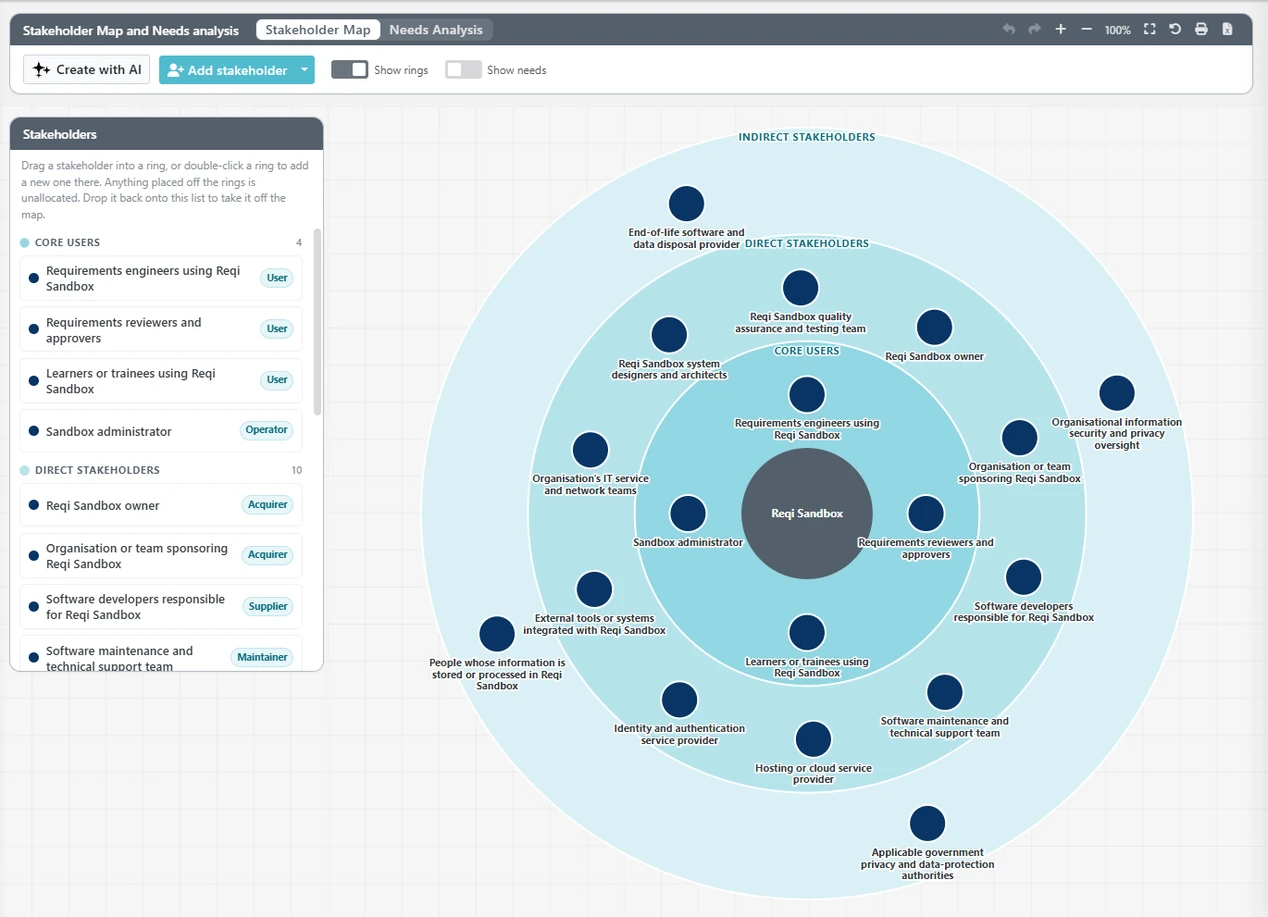Viewport: 1268px width, 917px height.
Task: Select Requirements reviewers and approvers list item
Action: pyautogui.click(x=161, y=329)
